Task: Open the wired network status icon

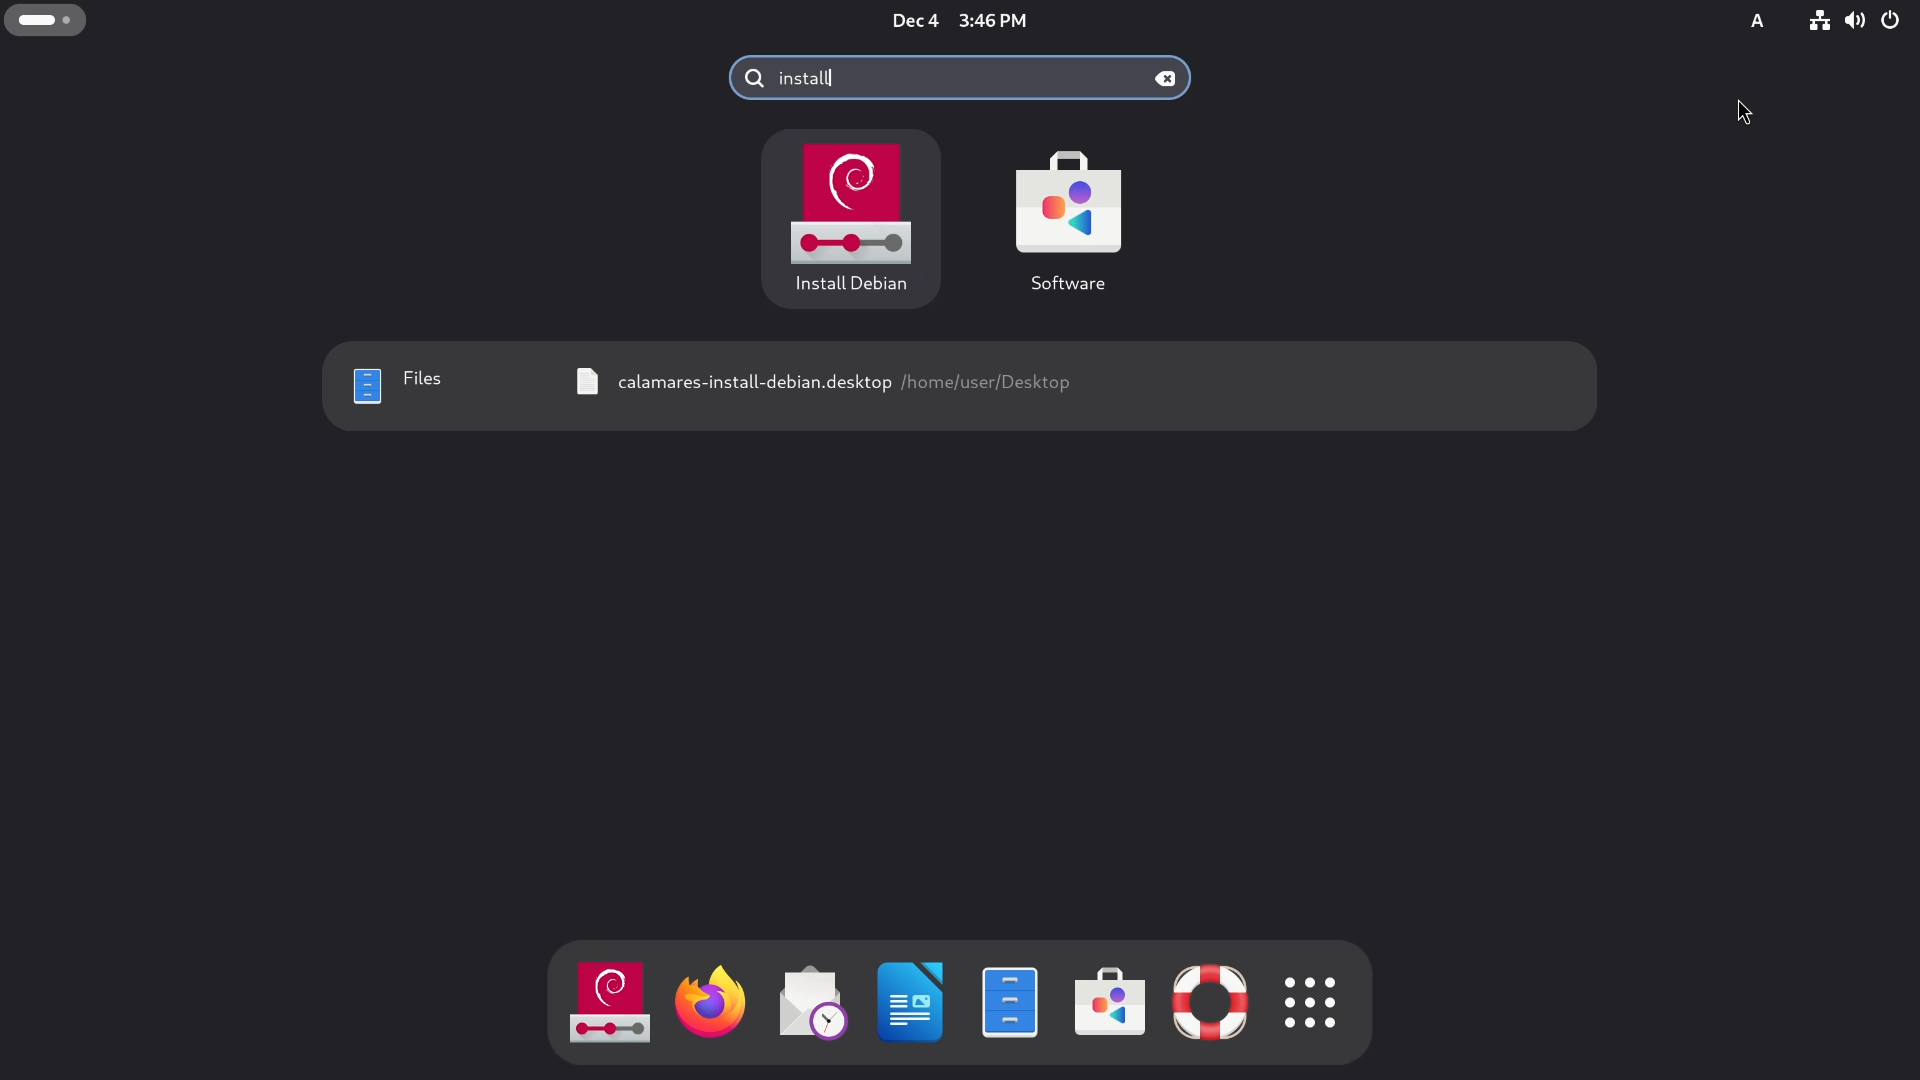Action: pos(1819,20)
